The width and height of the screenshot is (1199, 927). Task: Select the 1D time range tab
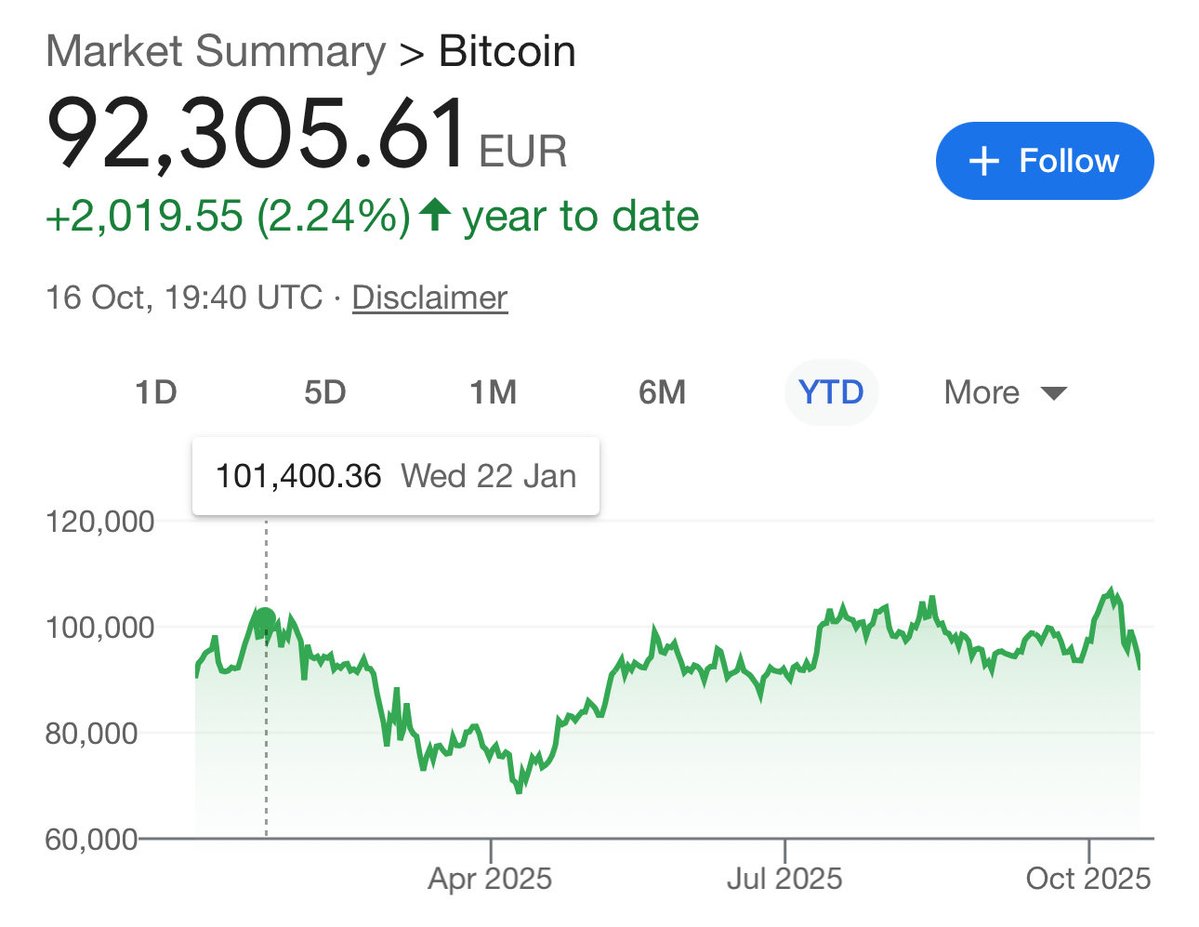pos(156,392)
